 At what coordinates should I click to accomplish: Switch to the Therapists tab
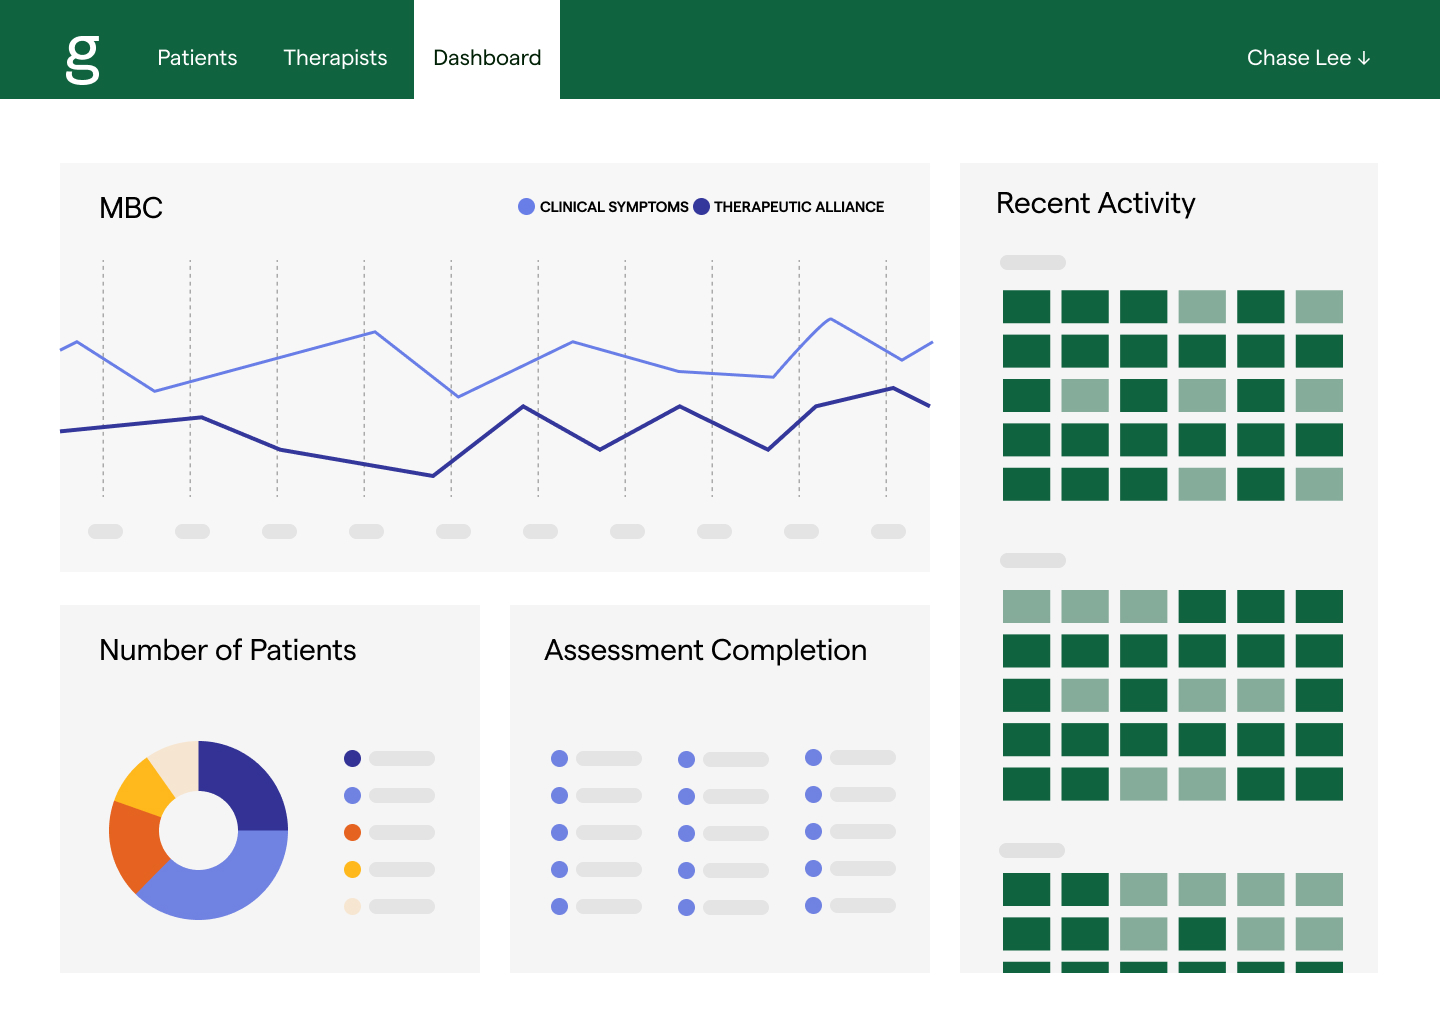point(335,58)
